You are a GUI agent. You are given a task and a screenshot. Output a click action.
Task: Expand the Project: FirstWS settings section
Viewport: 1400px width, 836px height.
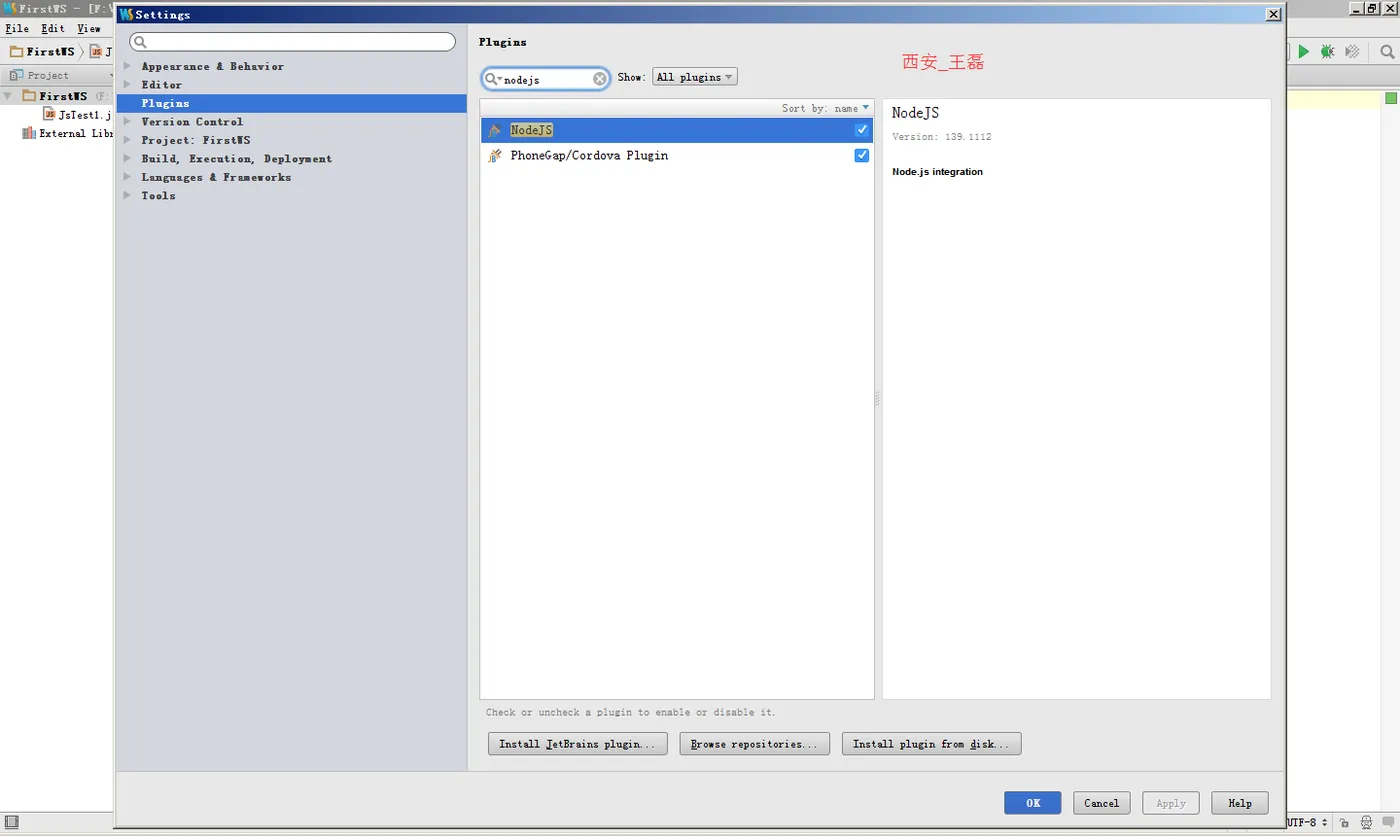pyautogui.click(x=127, y=141)
